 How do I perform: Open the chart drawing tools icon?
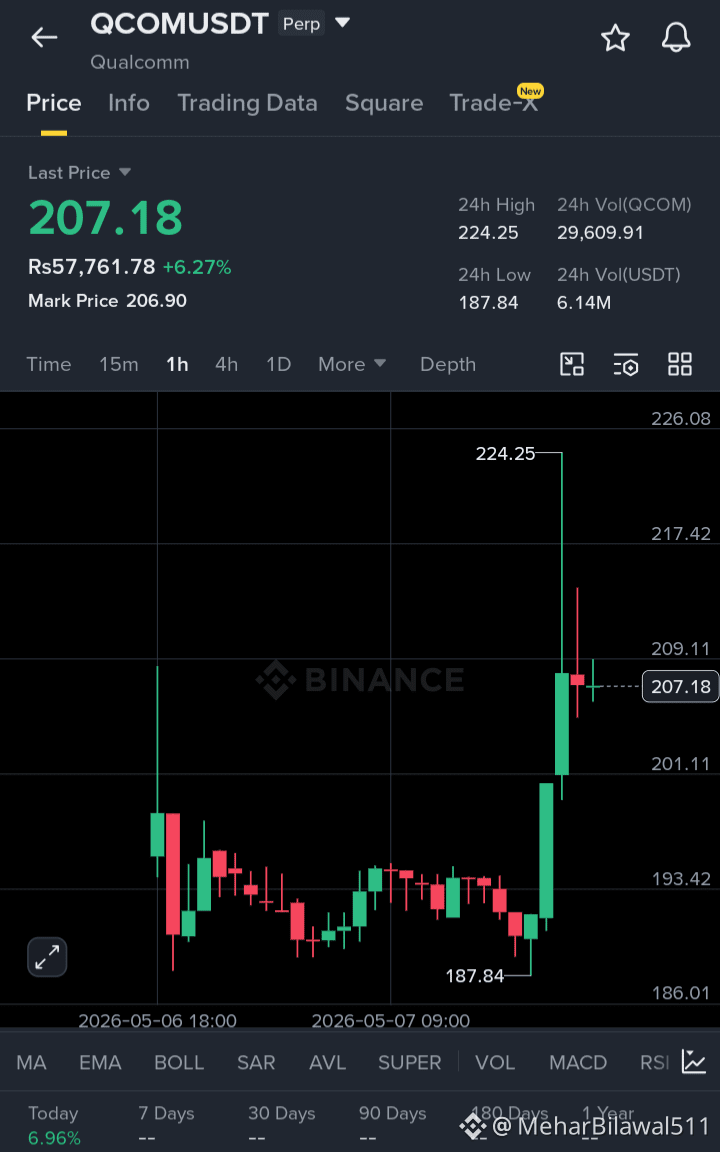point(572,364)
